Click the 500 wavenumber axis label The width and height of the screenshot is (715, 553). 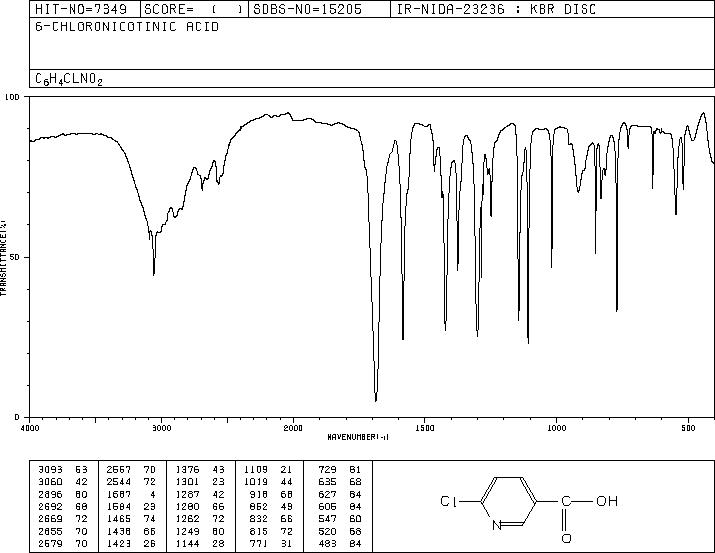click(688, 428)
